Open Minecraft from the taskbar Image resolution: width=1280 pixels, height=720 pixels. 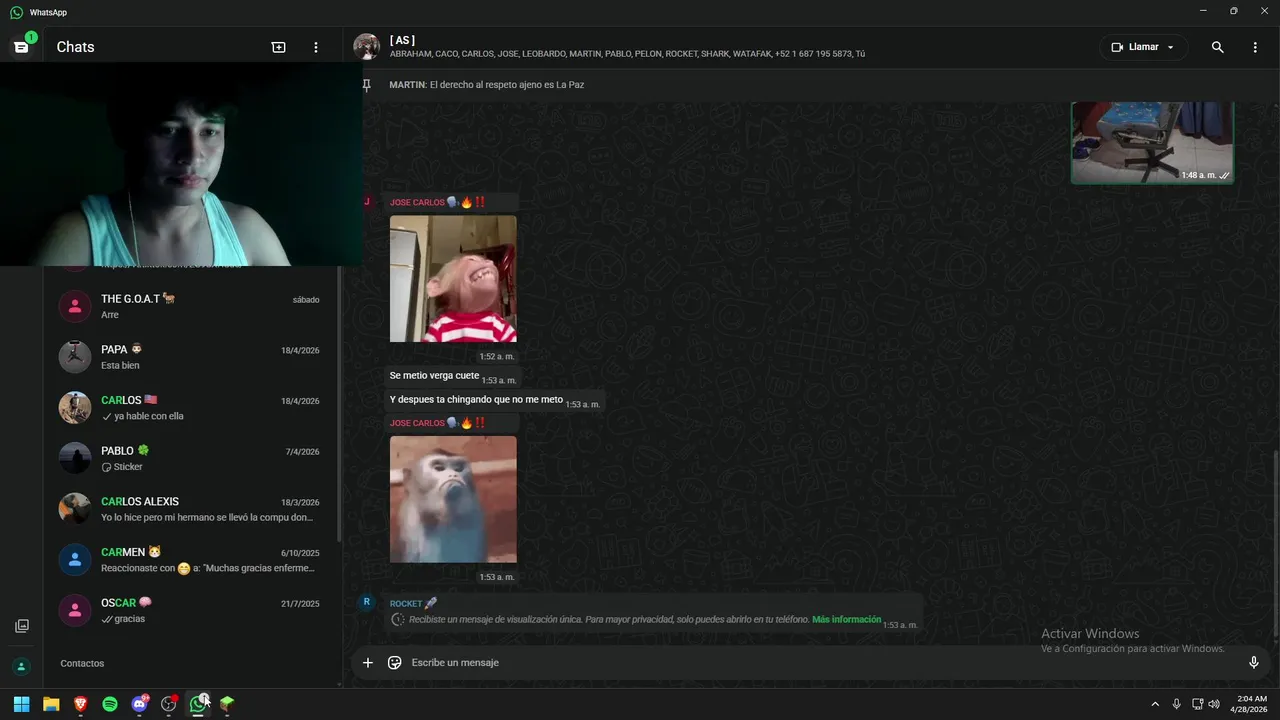pyautogui.click(x=227, y=704)
